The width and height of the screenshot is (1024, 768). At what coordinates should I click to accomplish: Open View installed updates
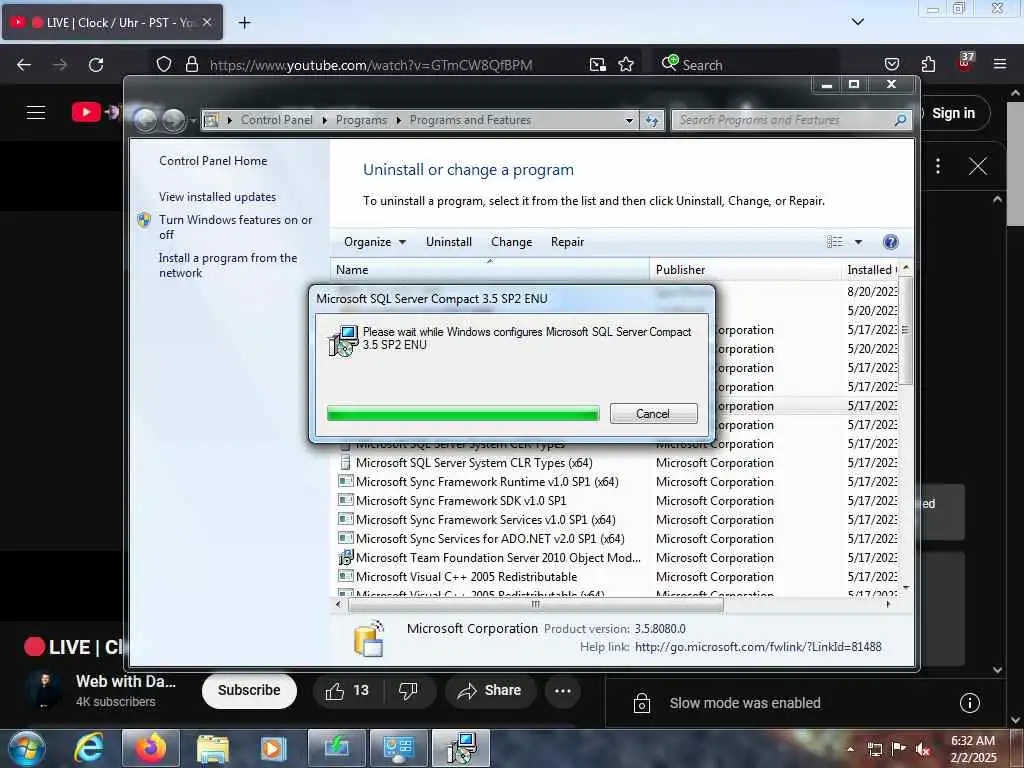click(x=217, y=197)
